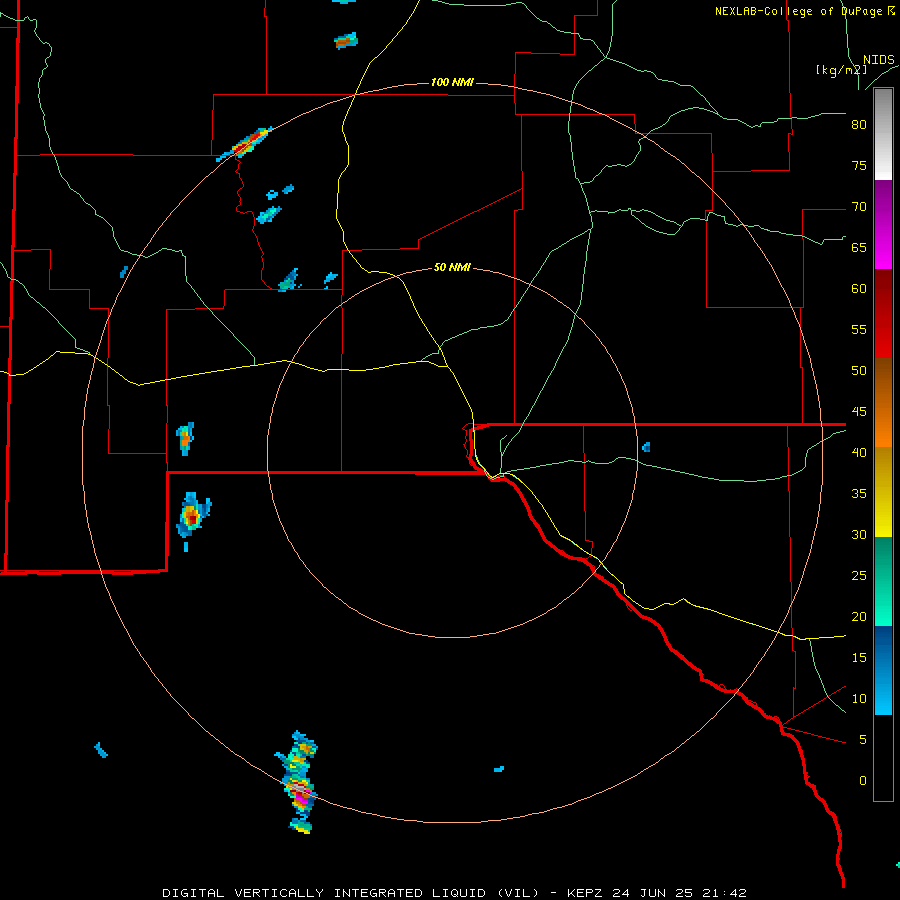Click the NIDS label near the legend
Screen dimensions: 900x900
coord(878,60)
